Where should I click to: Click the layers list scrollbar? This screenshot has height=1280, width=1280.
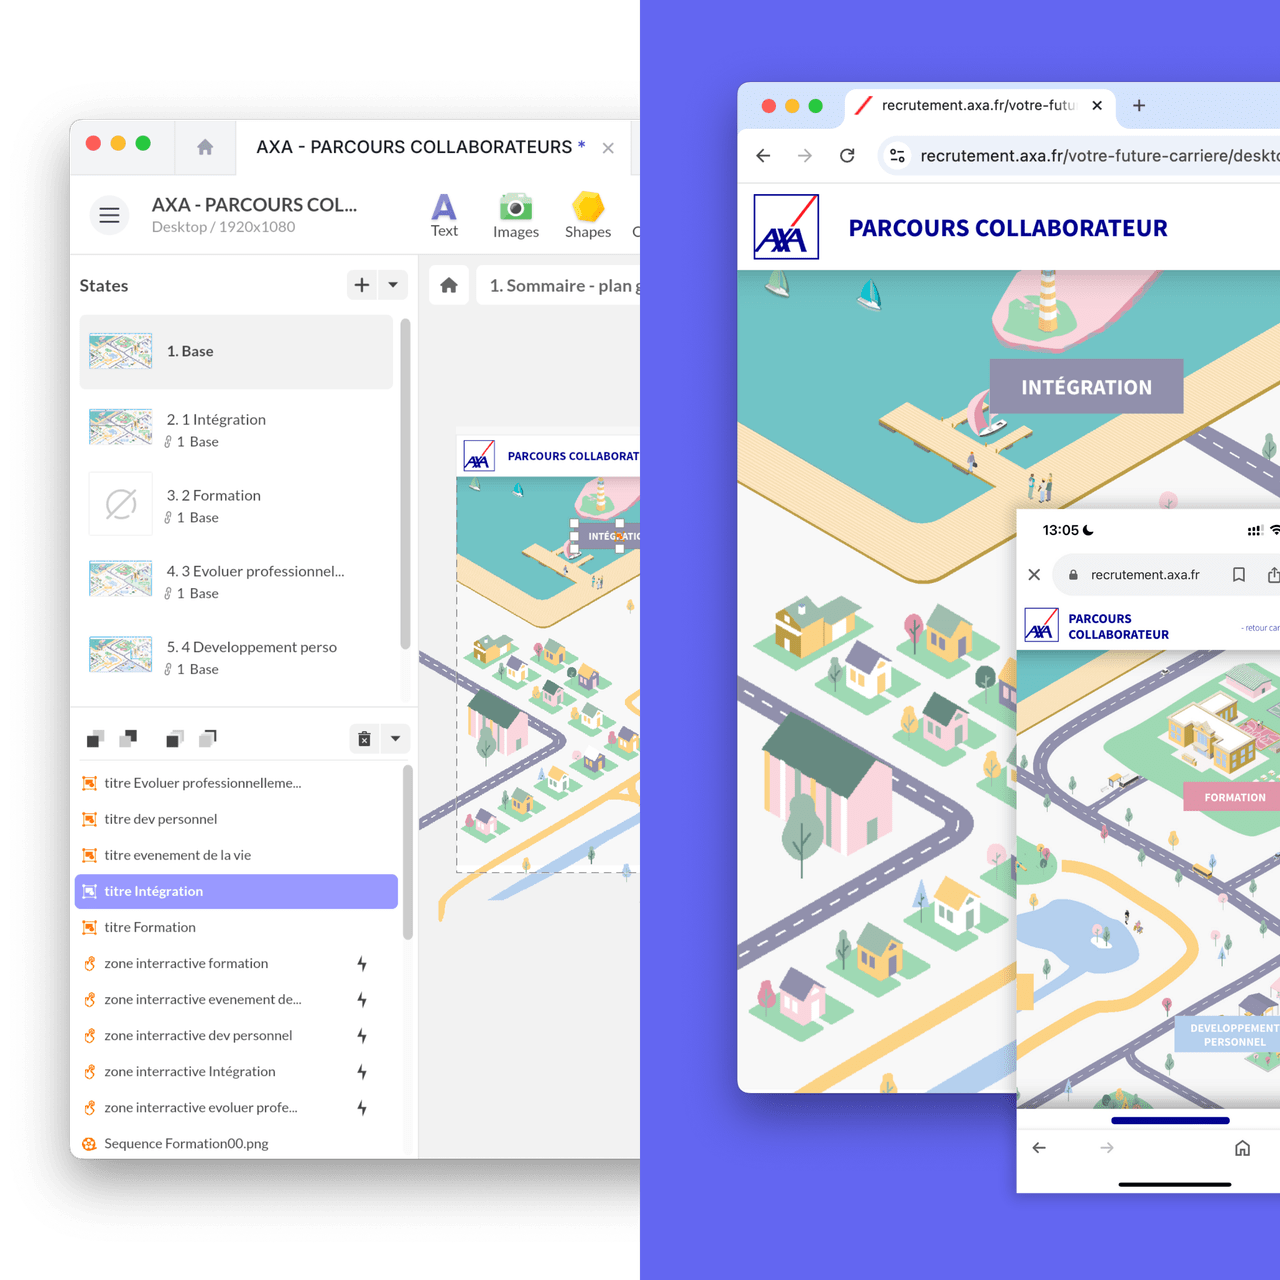407,853
